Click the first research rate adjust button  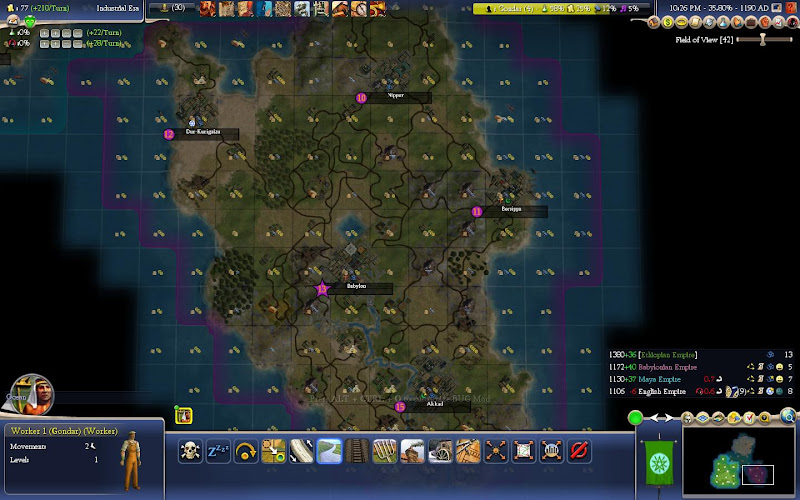(44, 33)
